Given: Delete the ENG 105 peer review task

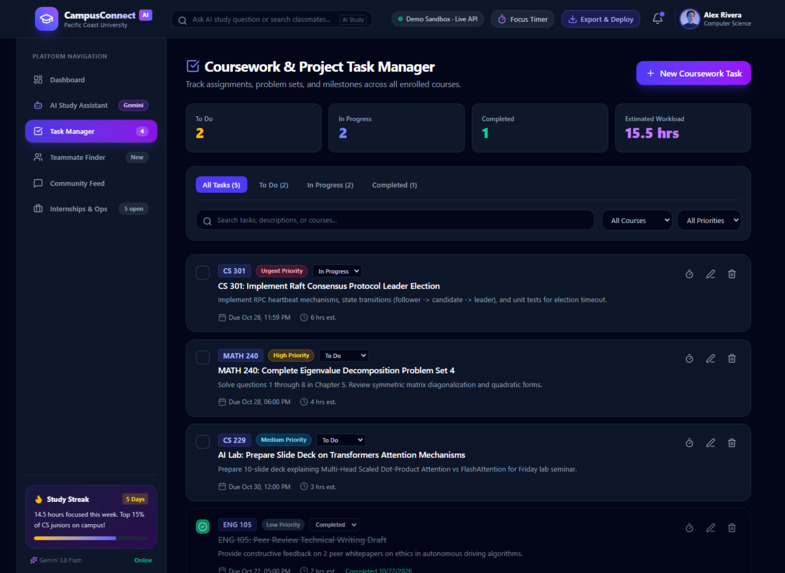Looking at the screenshot, I should click(x=731, y=527).
